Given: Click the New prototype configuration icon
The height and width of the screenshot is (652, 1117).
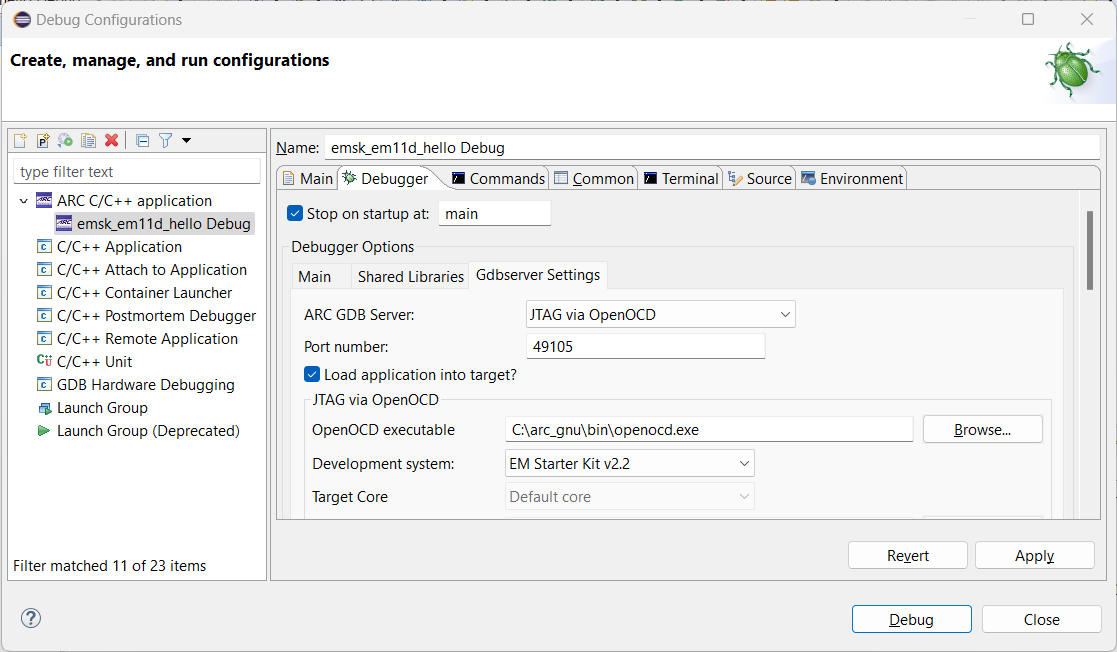Looking at the screenshot, I should pos(43,140).
